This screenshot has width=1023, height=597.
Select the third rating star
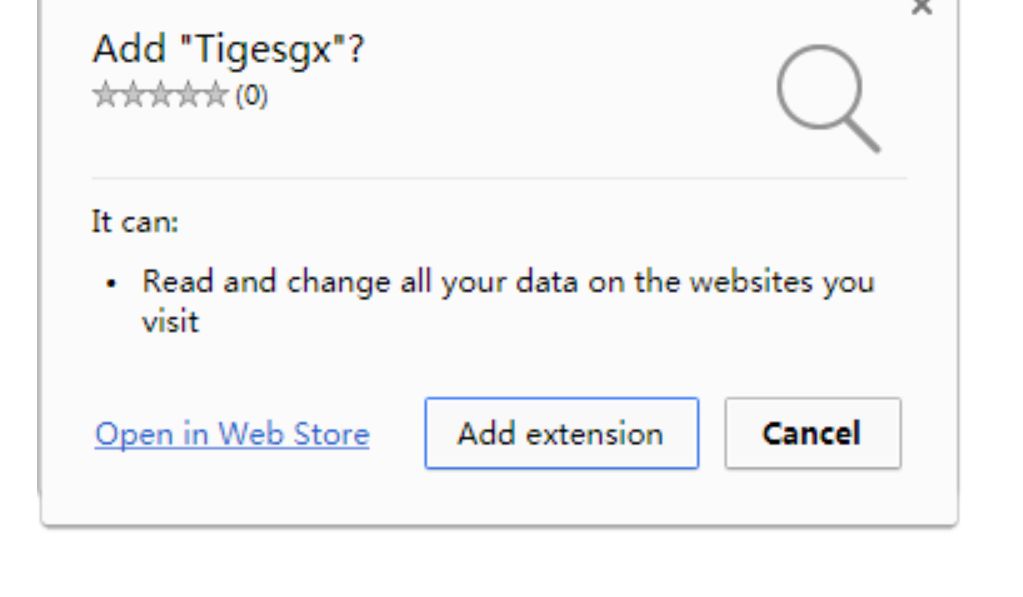160,96
